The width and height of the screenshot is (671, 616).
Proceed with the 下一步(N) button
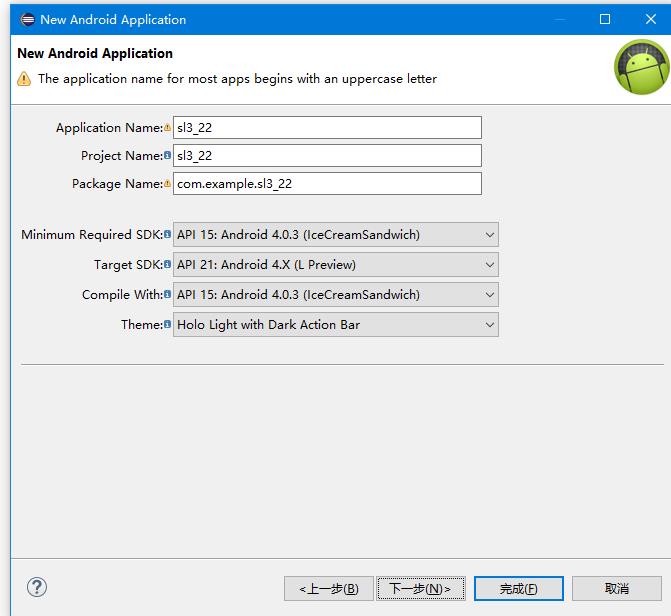point(421,589)
